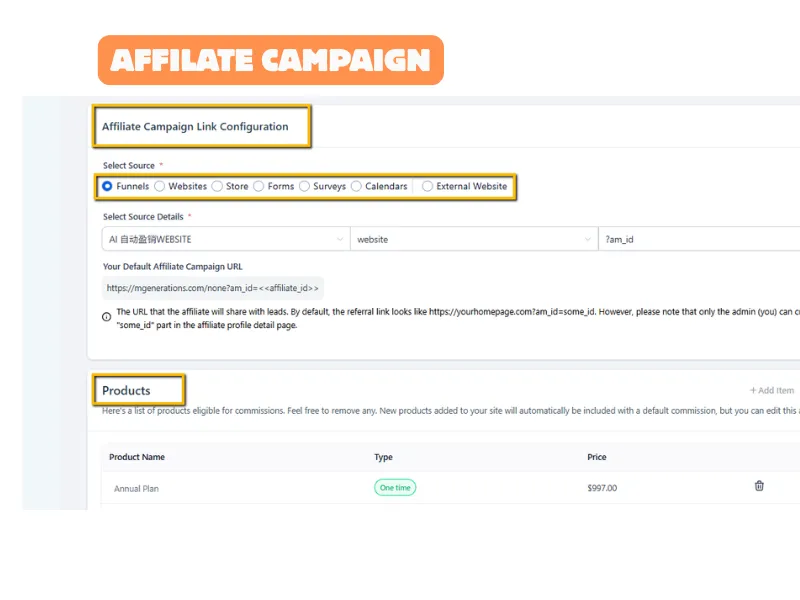The height and width of the screenshot is (600, 800).
Task: Choose Websites as the source
Action: tap(160, 186)
